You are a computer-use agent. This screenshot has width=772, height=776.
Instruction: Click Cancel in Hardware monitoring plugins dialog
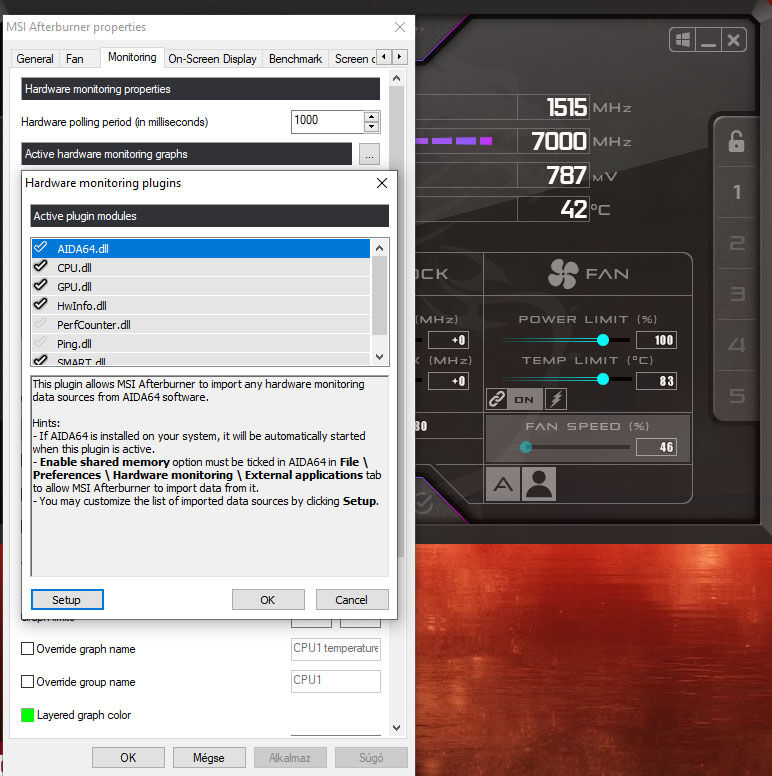pos(351,600)
